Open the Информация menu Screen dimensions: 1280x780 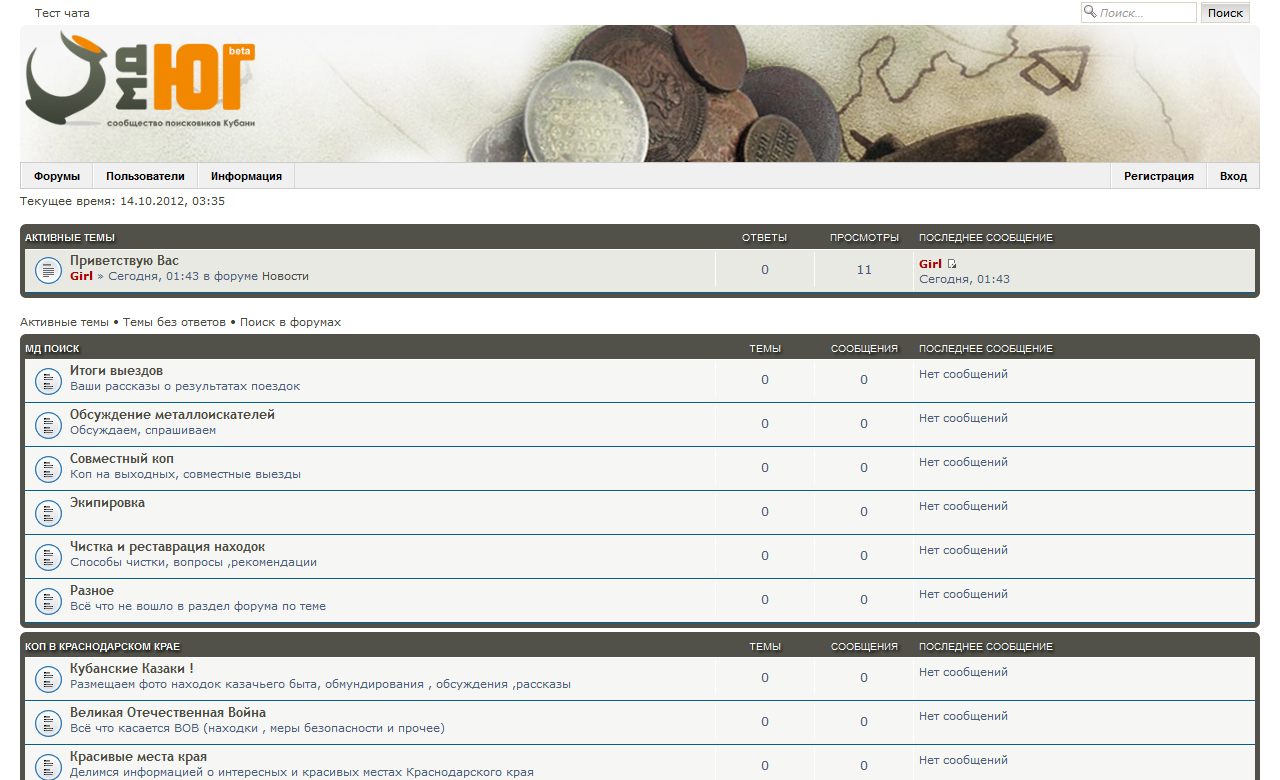coord(246,176)
